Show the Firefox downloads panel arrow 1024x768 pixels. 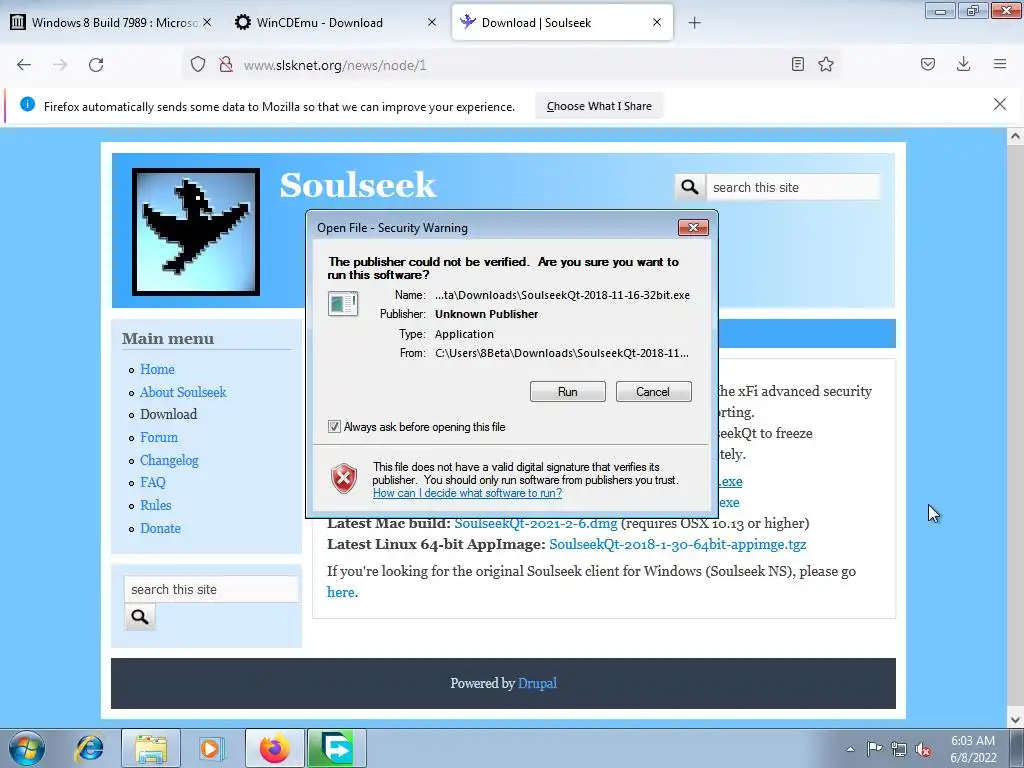point(963,64)
